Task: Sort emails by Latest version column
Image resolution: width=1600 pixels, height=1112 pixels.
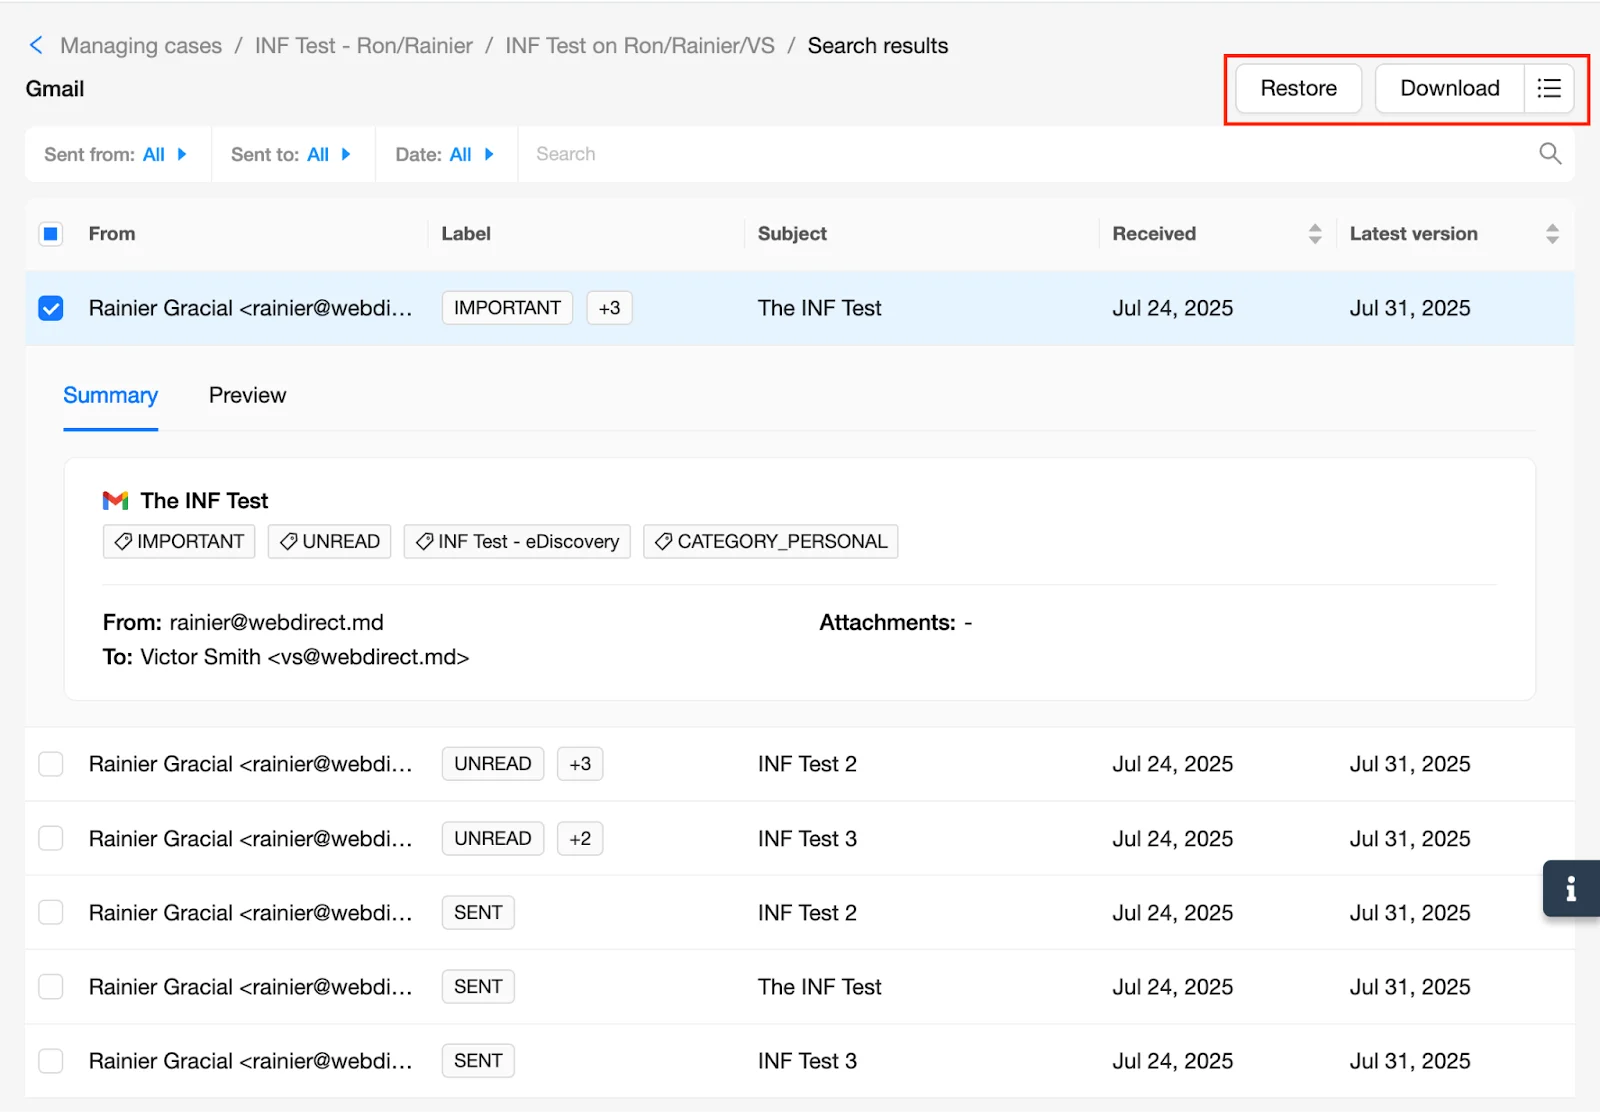Action: coord(1552,233)
